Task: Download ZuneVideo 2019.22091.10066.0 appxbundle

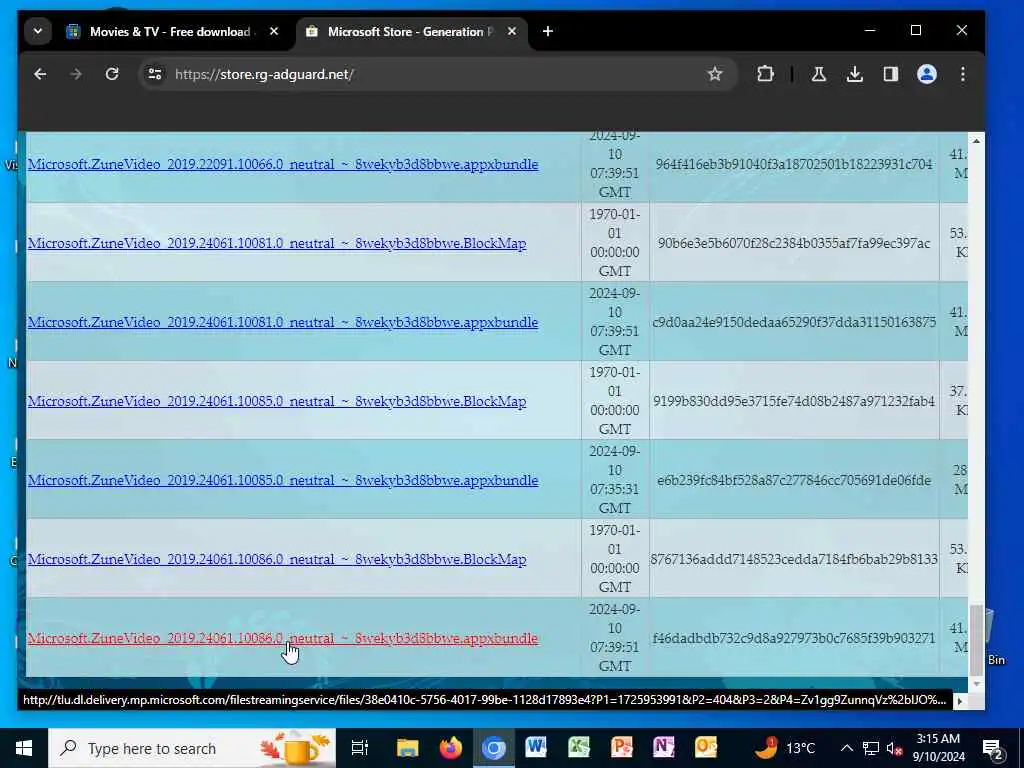Action: [x=283, y=164]
